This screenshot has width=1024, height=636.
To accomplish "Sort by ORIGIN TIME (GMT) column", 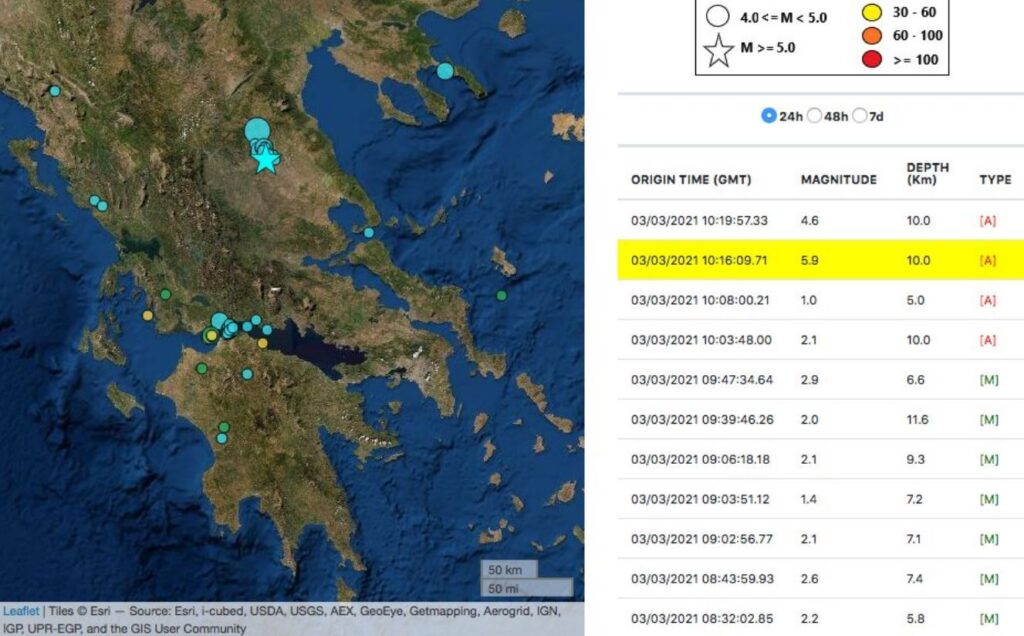I will point(691,180).
